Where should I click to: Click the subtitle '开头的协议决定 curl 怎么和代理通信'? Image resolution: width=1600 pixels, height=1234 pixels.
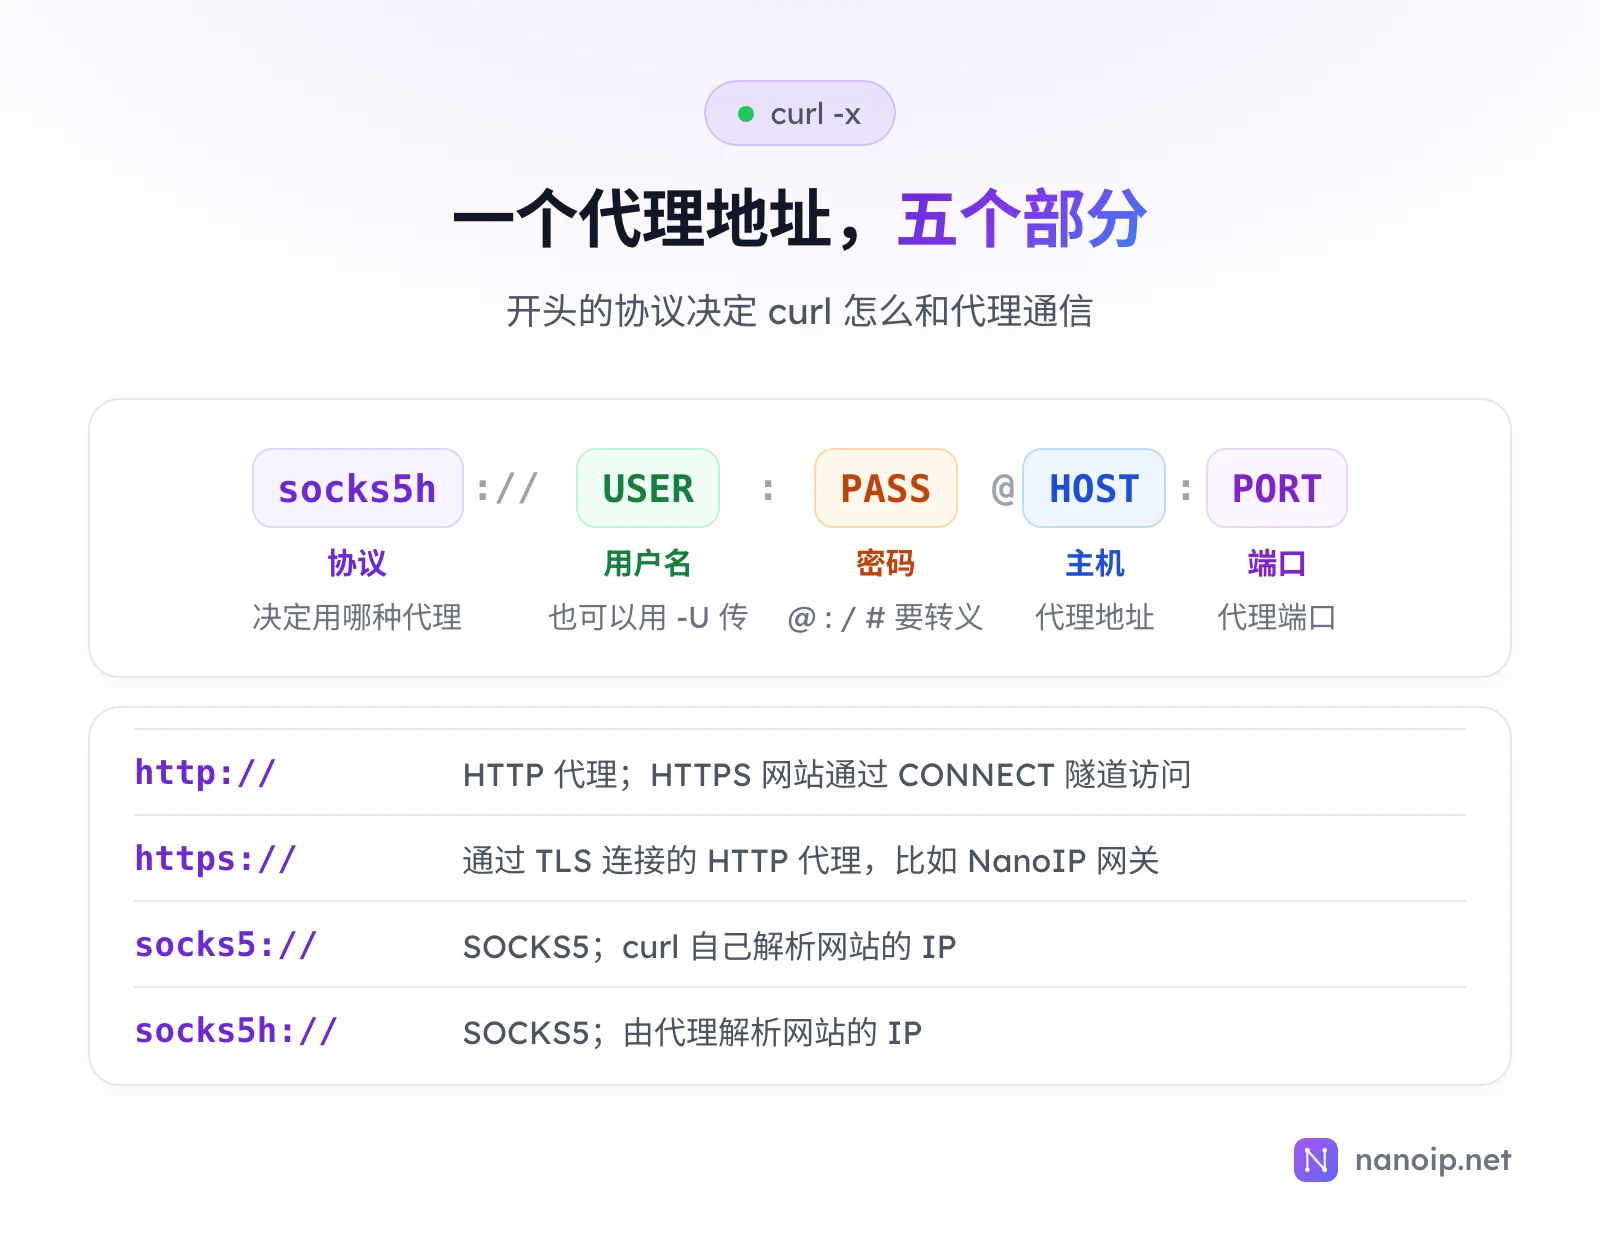(x=800, y=311)
